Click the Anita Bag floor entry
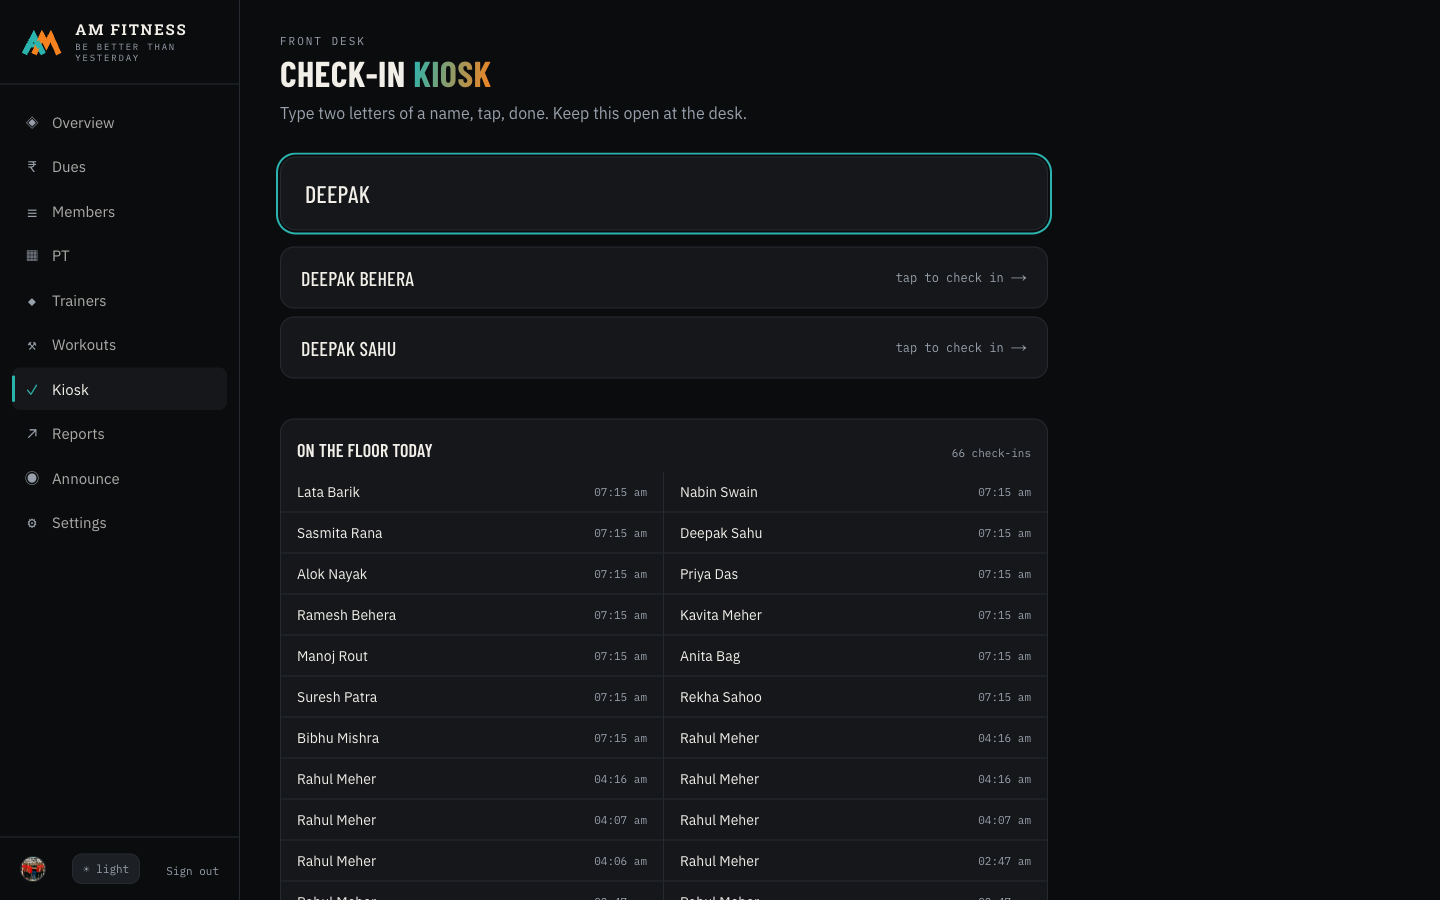The image size is (1440, 900). (x=855, y=656)
